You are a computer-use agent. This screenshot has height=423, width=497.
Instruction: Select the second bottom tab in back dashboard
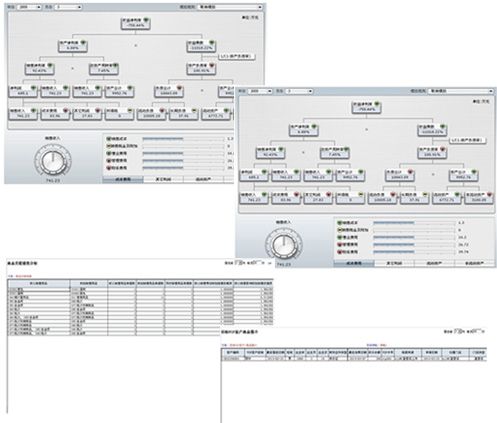(163, 179)
